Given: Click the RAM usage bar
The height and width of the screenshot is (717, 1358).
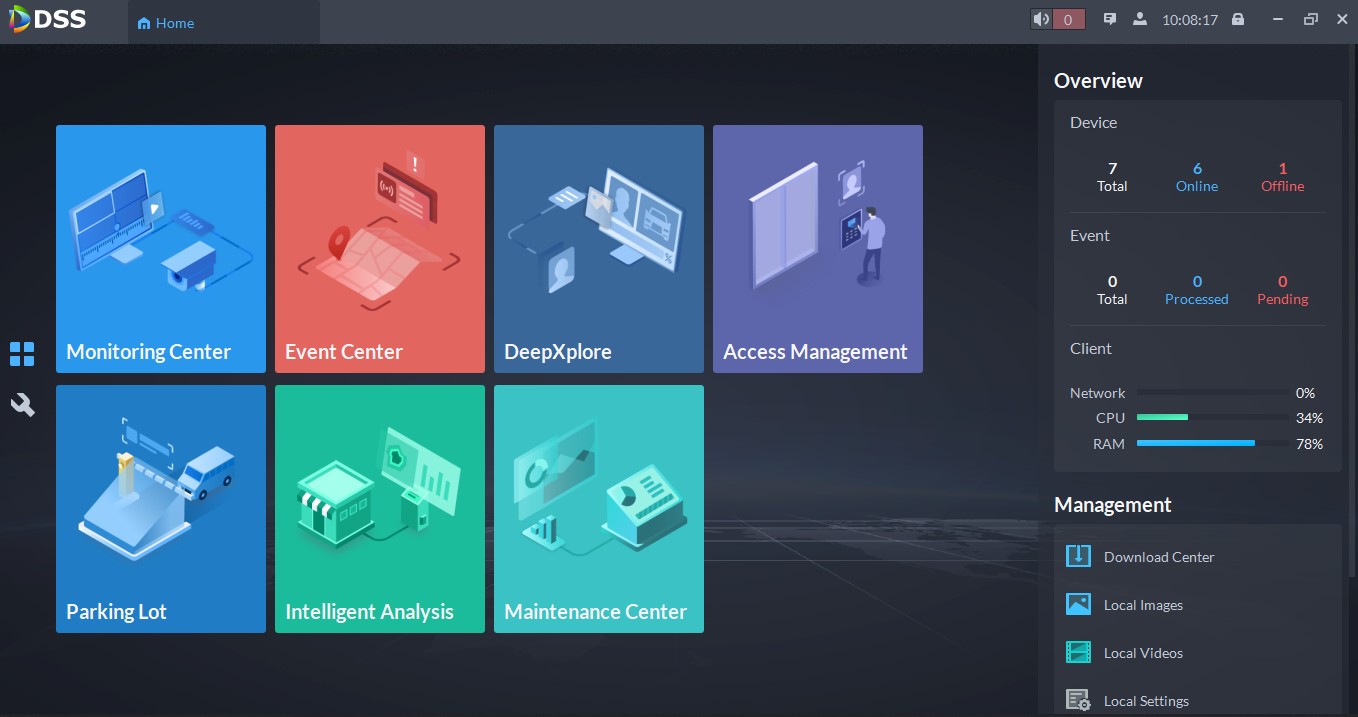Looking at the screenshot, I should tap(1212, 444).
